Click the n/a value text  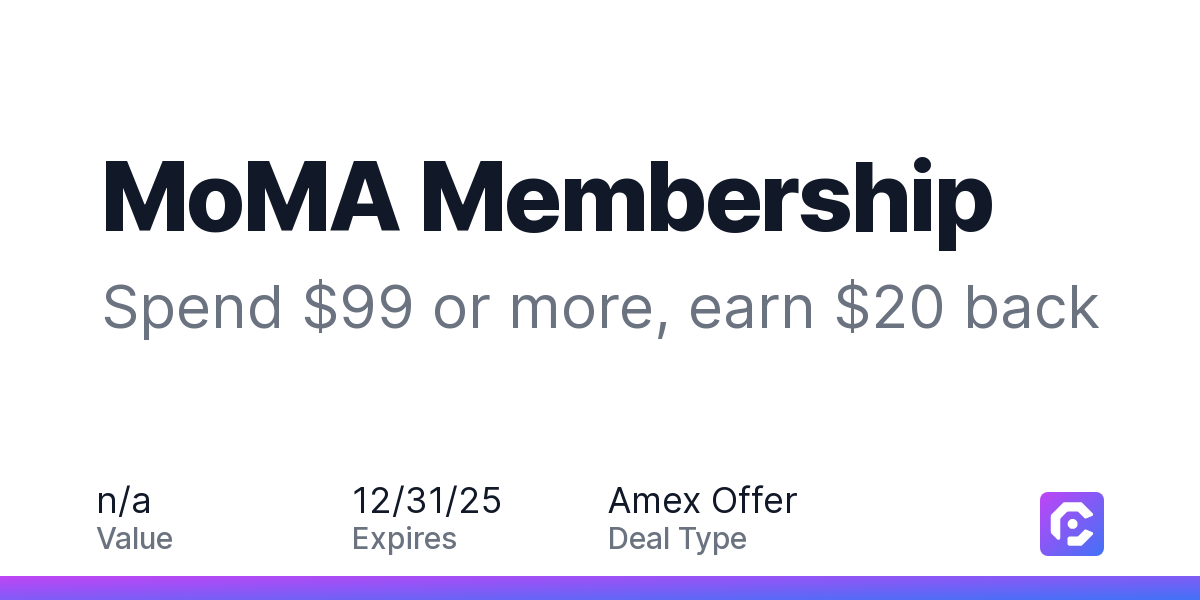(x=124, y=500)
